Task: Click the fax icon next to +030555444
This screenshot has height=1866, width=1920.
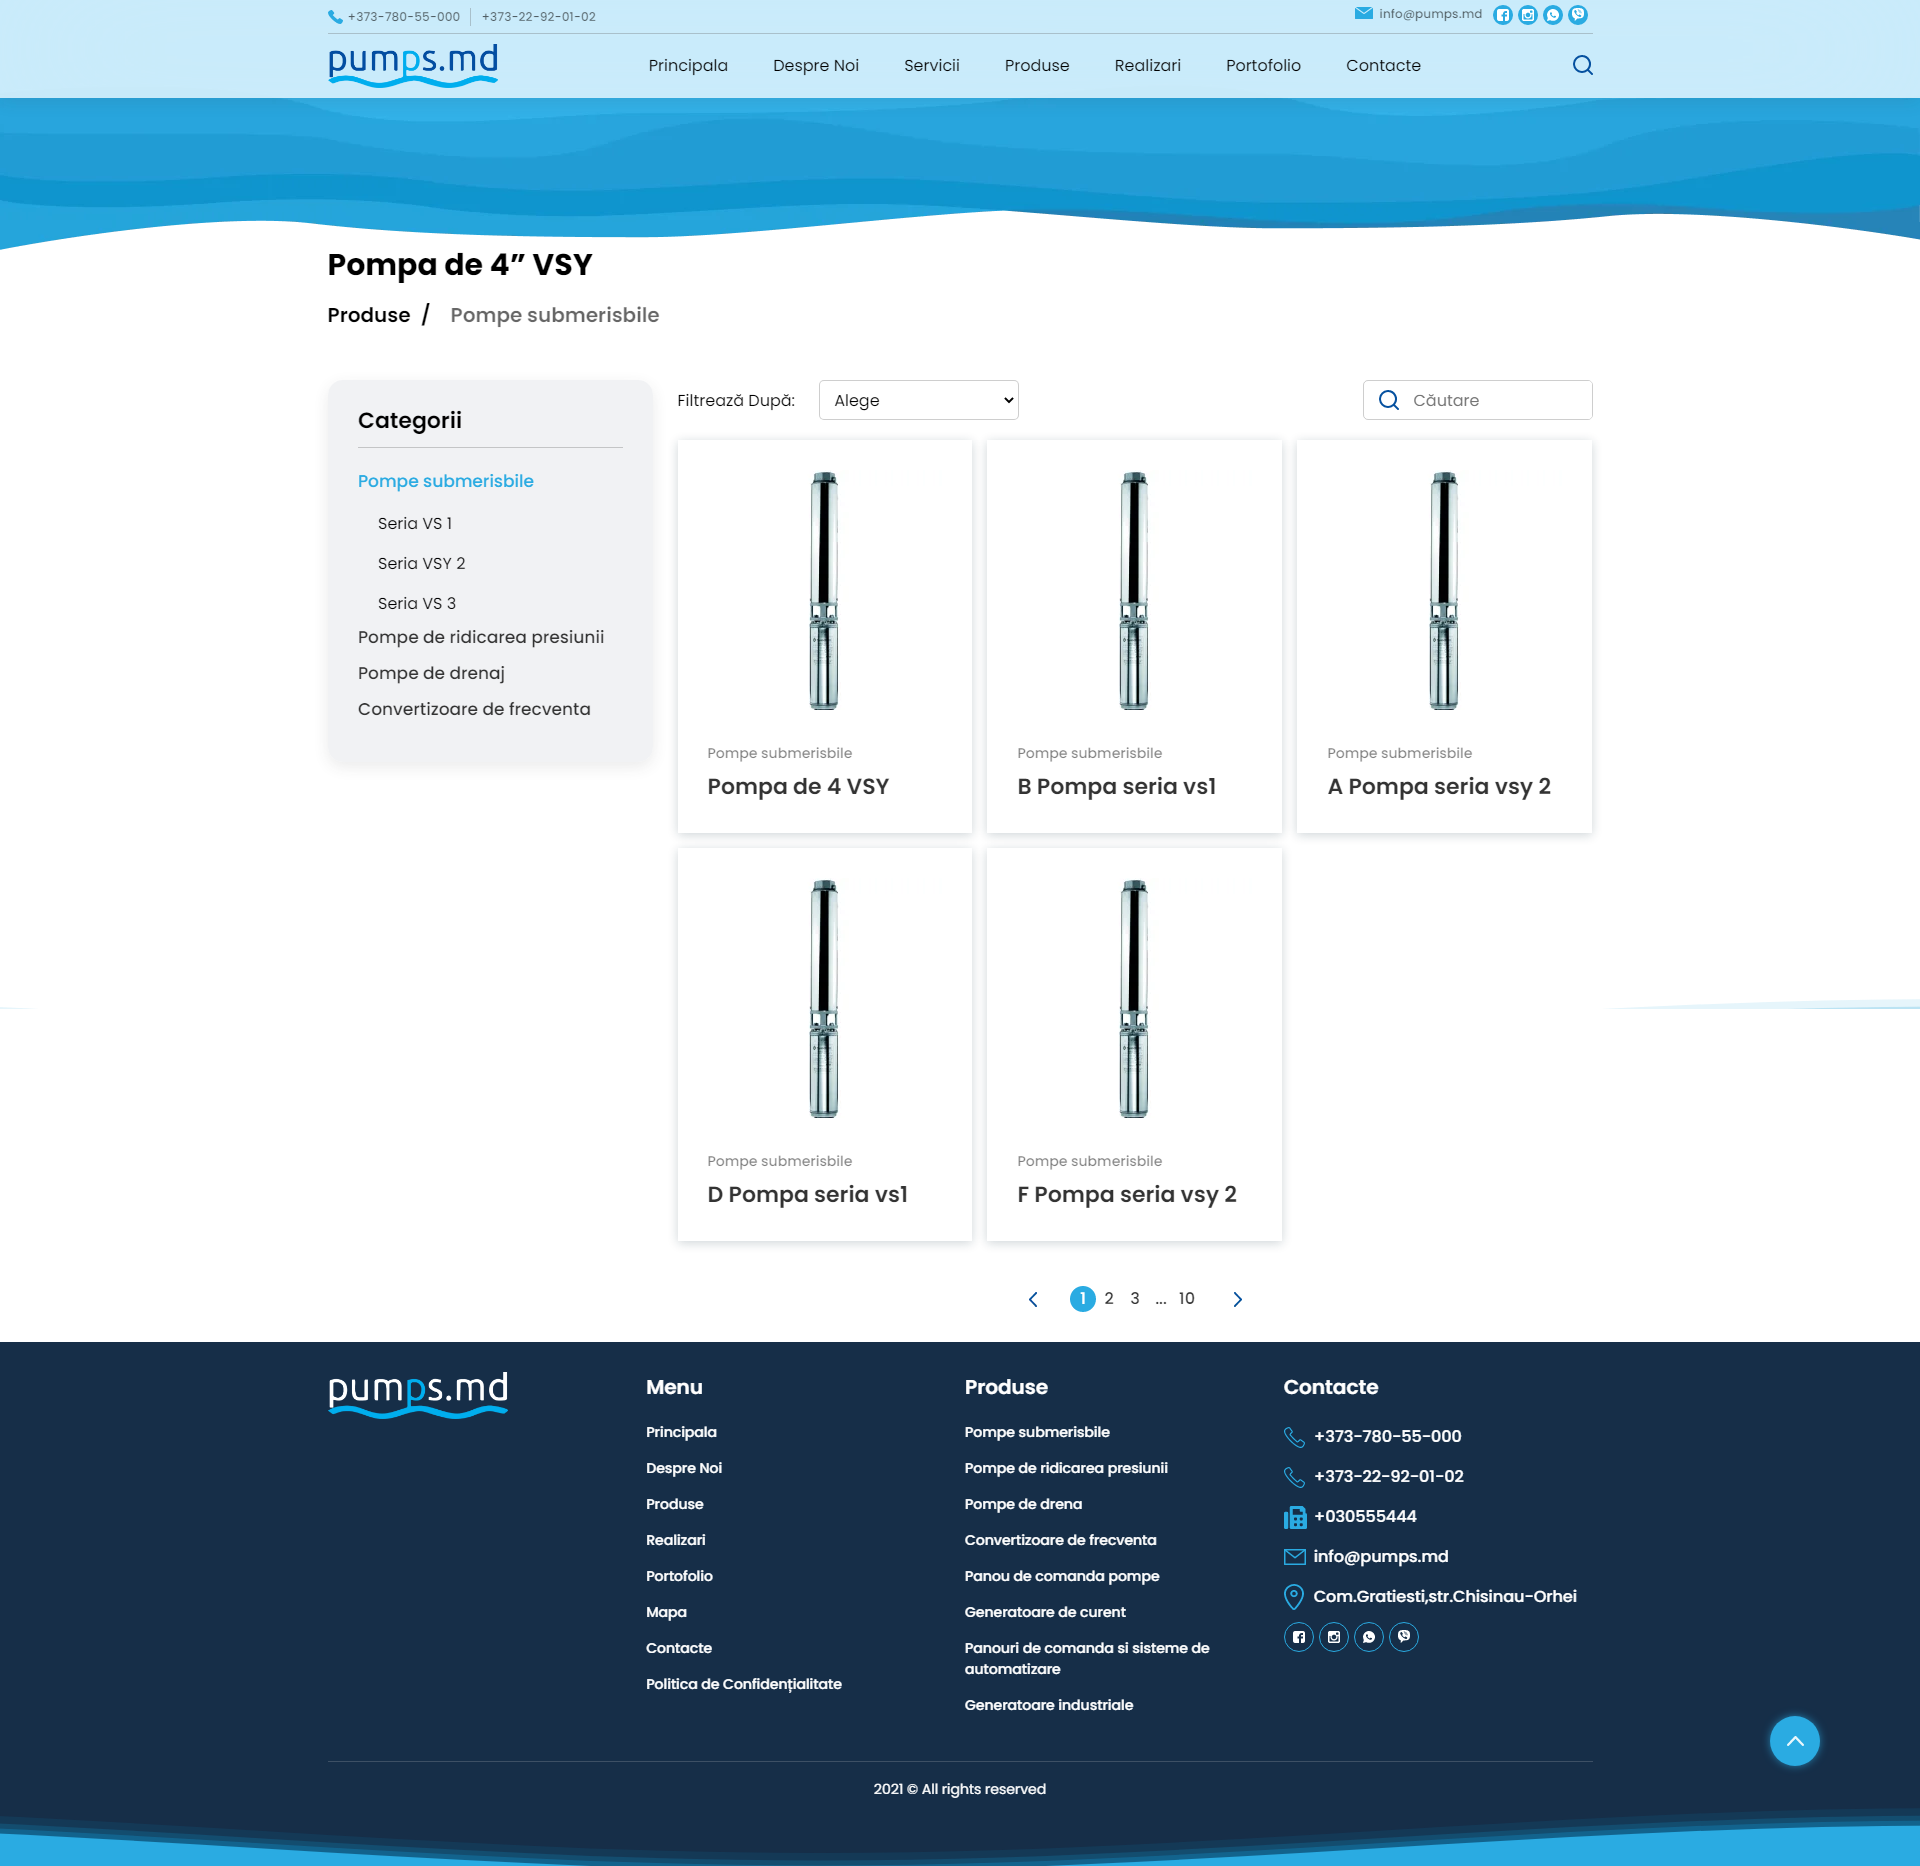Action: click(x=1295, y=1517)
